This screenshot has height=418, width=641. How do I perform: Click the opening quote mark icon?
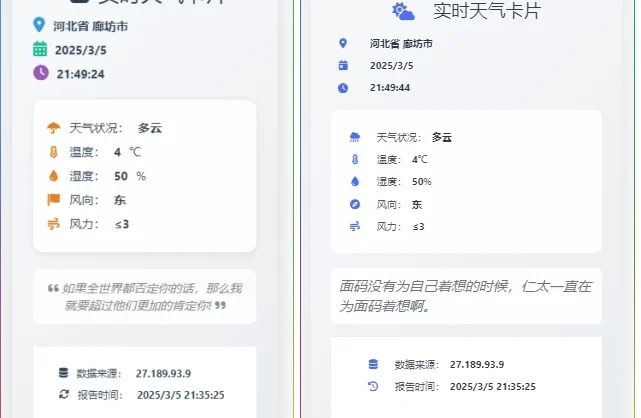[54, 288]
